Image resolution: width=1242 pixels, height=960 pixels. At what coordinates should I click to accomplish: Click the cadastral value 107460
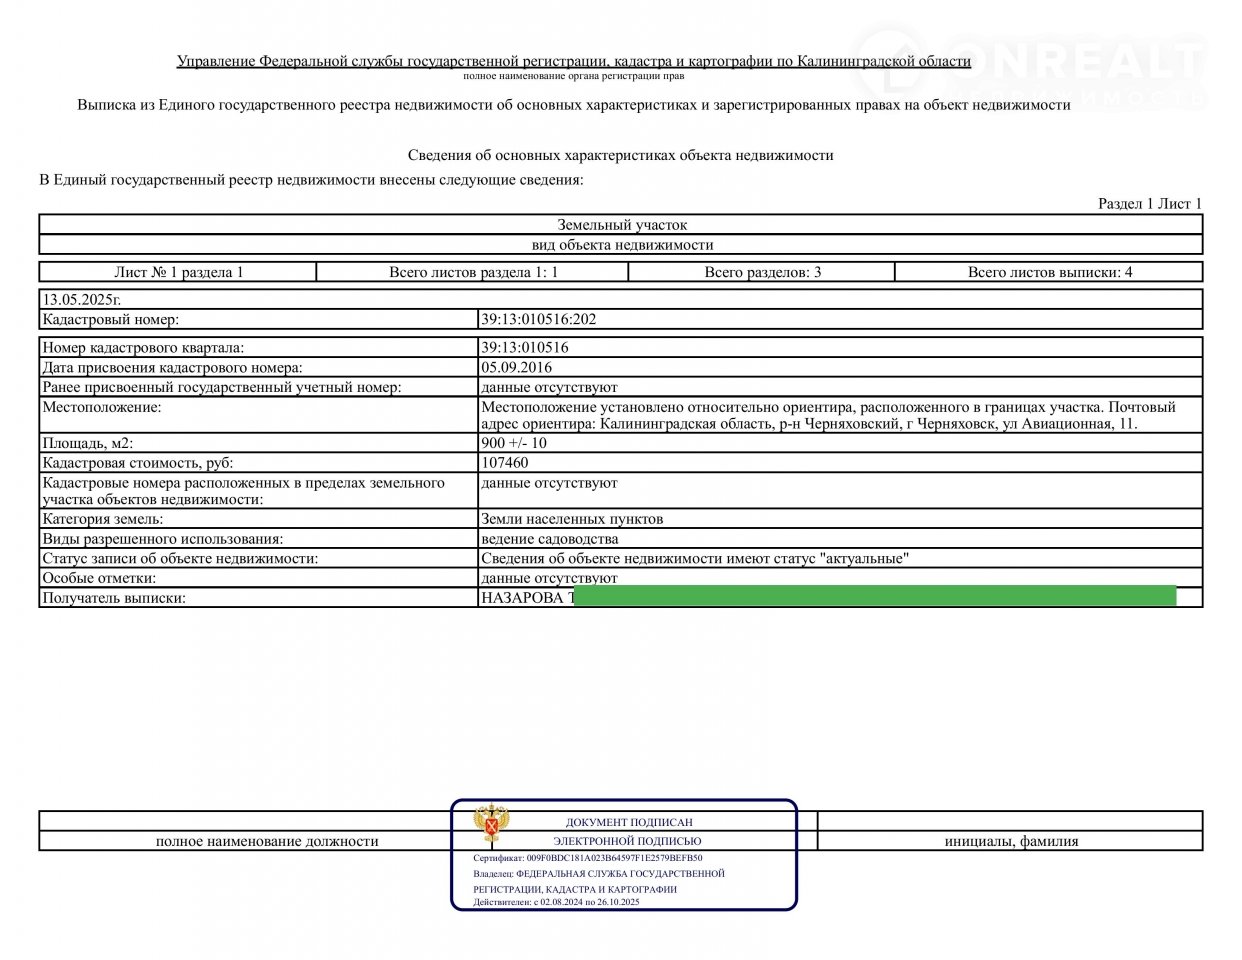coord(505,463)
